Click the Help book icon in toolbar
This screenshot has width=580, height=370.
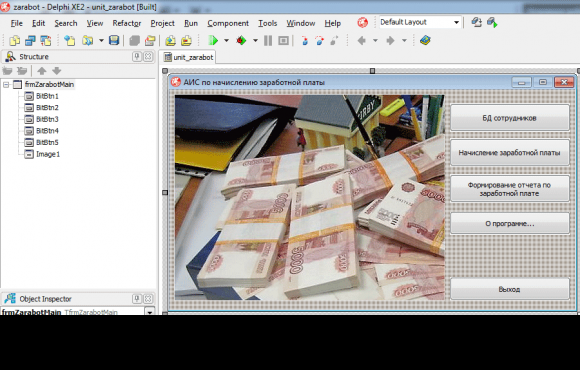tap(425, 40)
